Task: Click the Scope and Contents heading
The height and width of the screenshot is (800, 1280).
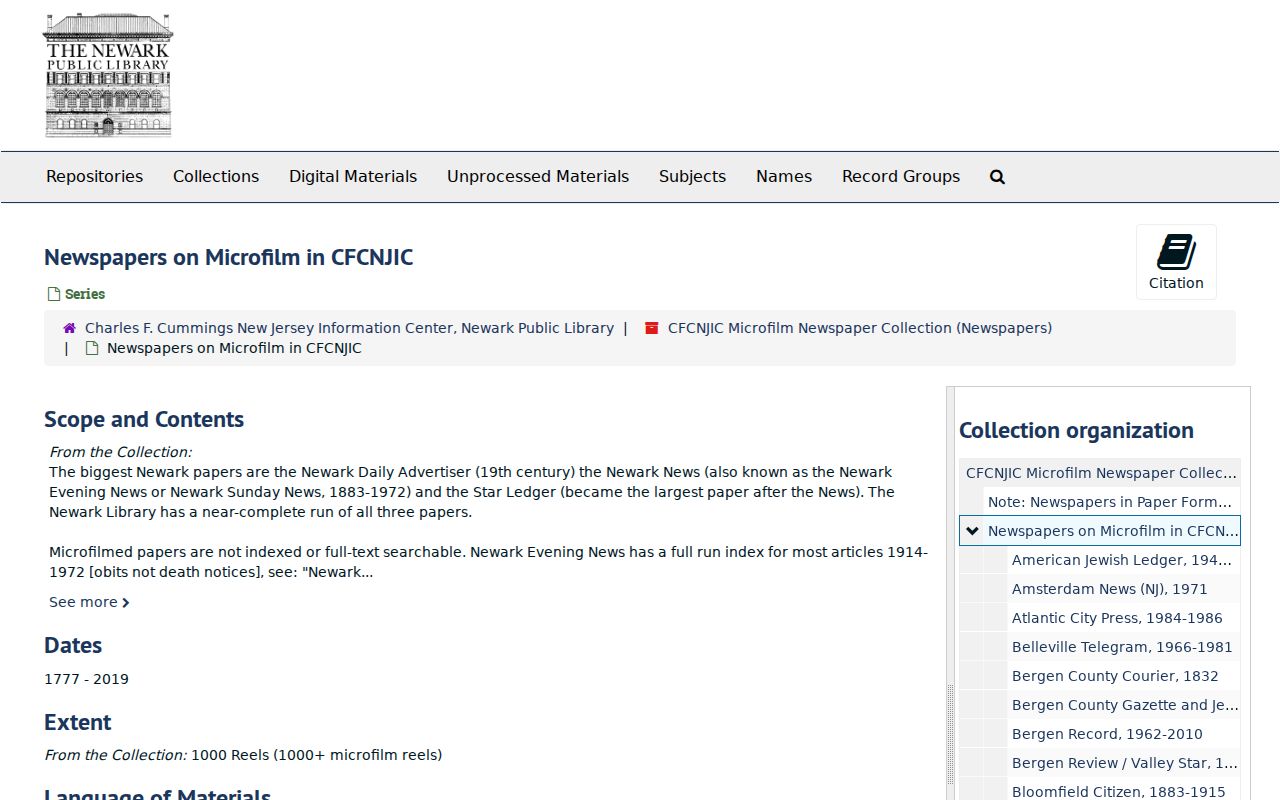Action: (x=144, y=420)
